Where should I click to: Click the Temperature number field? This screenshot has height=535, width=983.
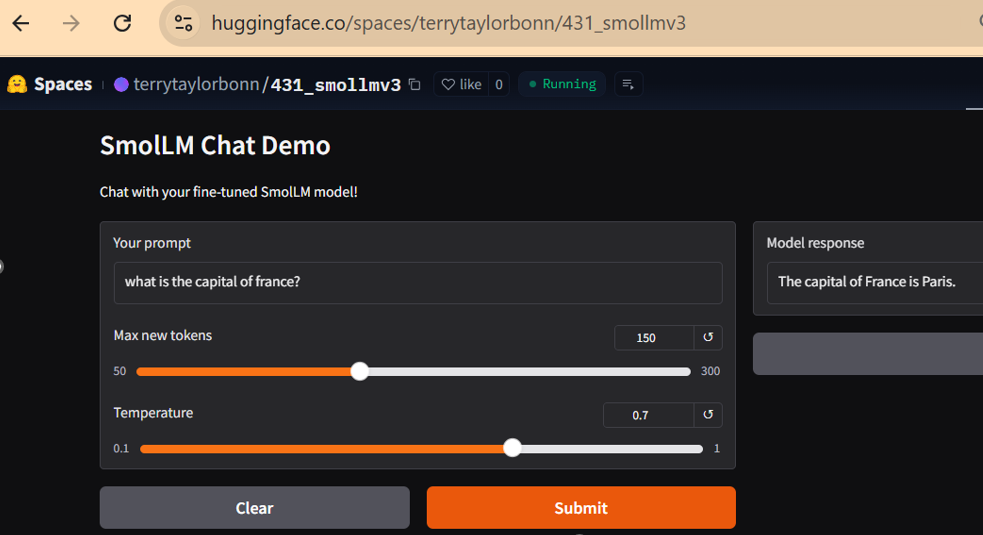click(x=648, y=415)
